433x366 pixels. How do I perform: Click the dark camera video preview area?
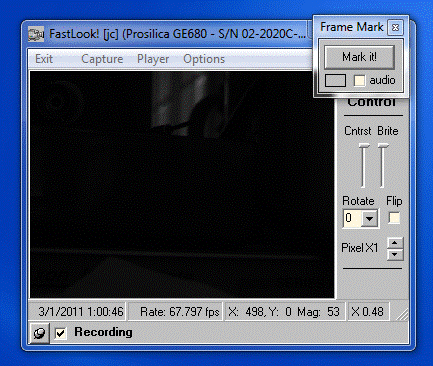(x=182, y=184)
